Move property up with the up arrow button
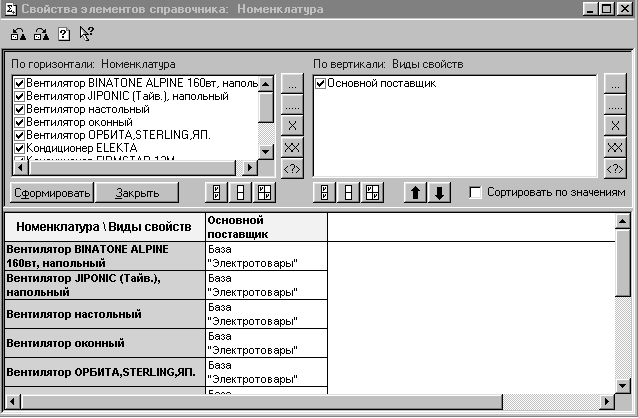638x418 pixels. tap(415, 193)
